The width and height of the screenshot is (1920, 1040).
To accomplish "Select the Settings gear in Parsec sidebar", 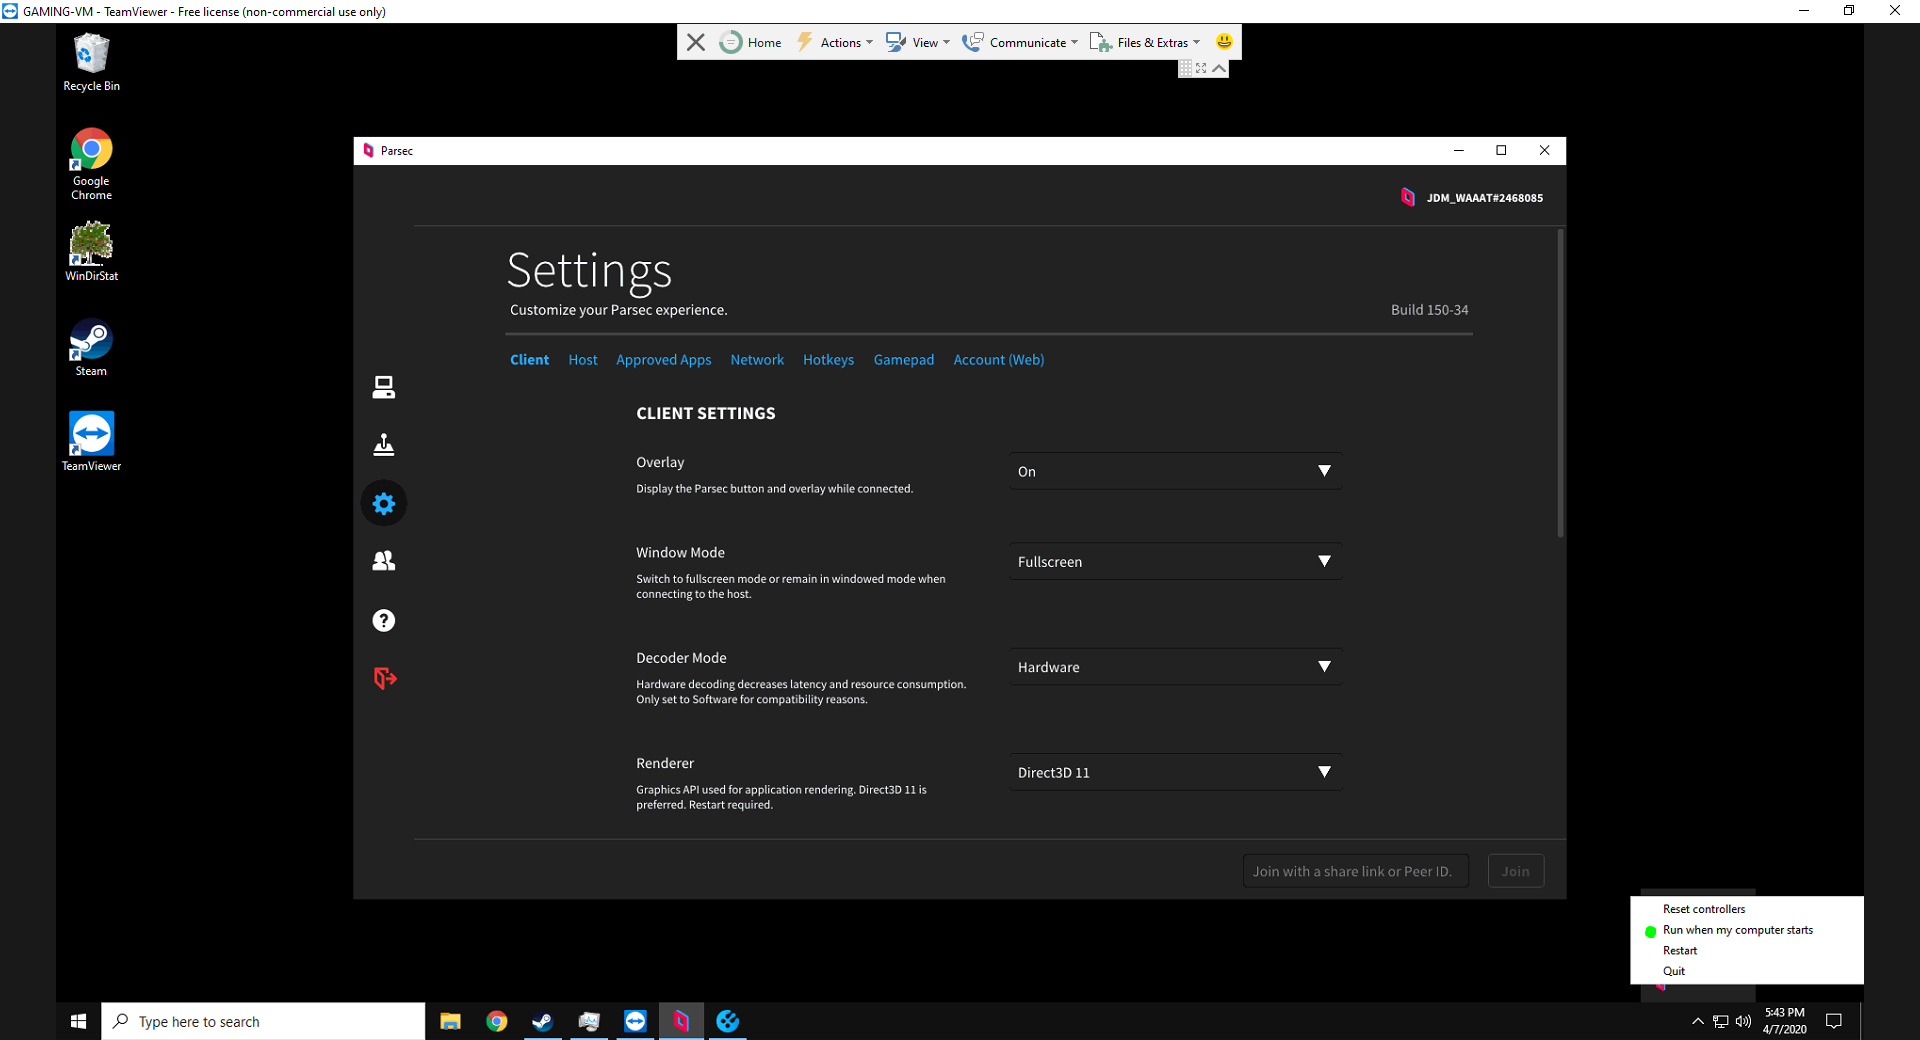I will (384, 503).
